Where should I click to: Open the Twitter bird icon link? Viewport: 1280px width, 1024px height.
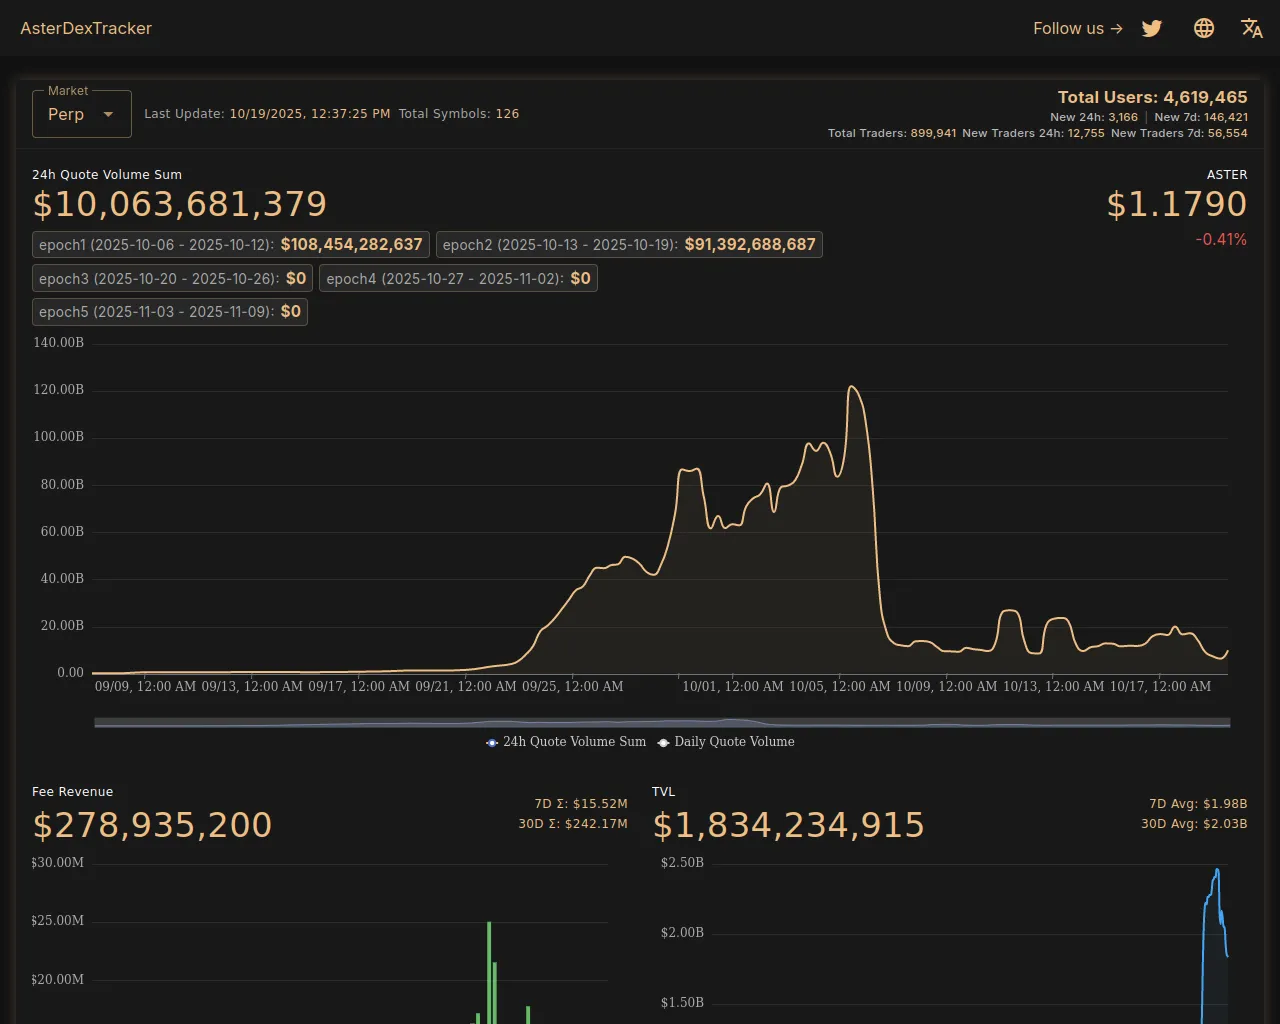[x=1152, y=28]
